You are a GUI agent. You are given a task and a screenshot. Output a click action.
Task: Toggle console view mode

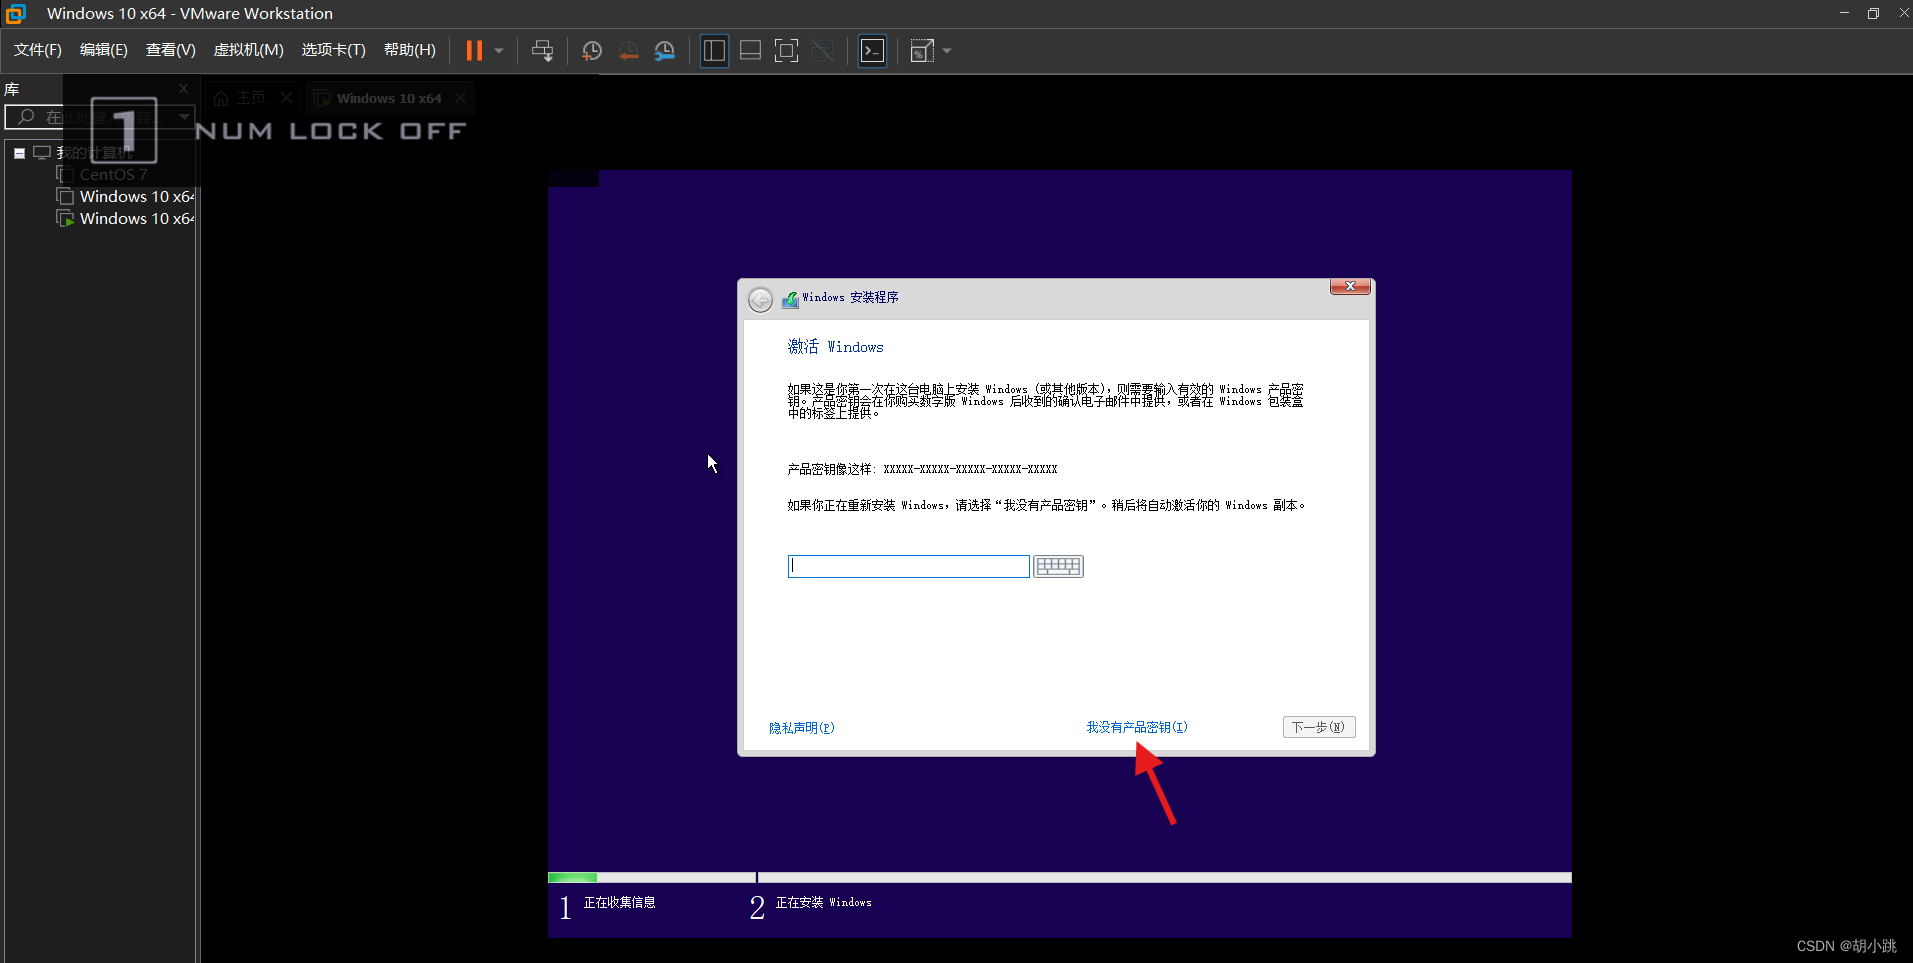coord(871,50)
